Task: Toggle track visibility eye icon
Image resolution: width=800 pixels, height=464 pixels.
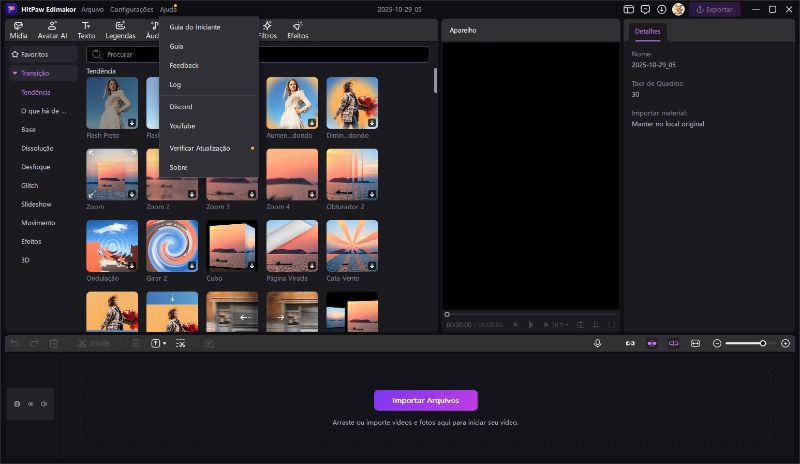Action: [30, 404]
